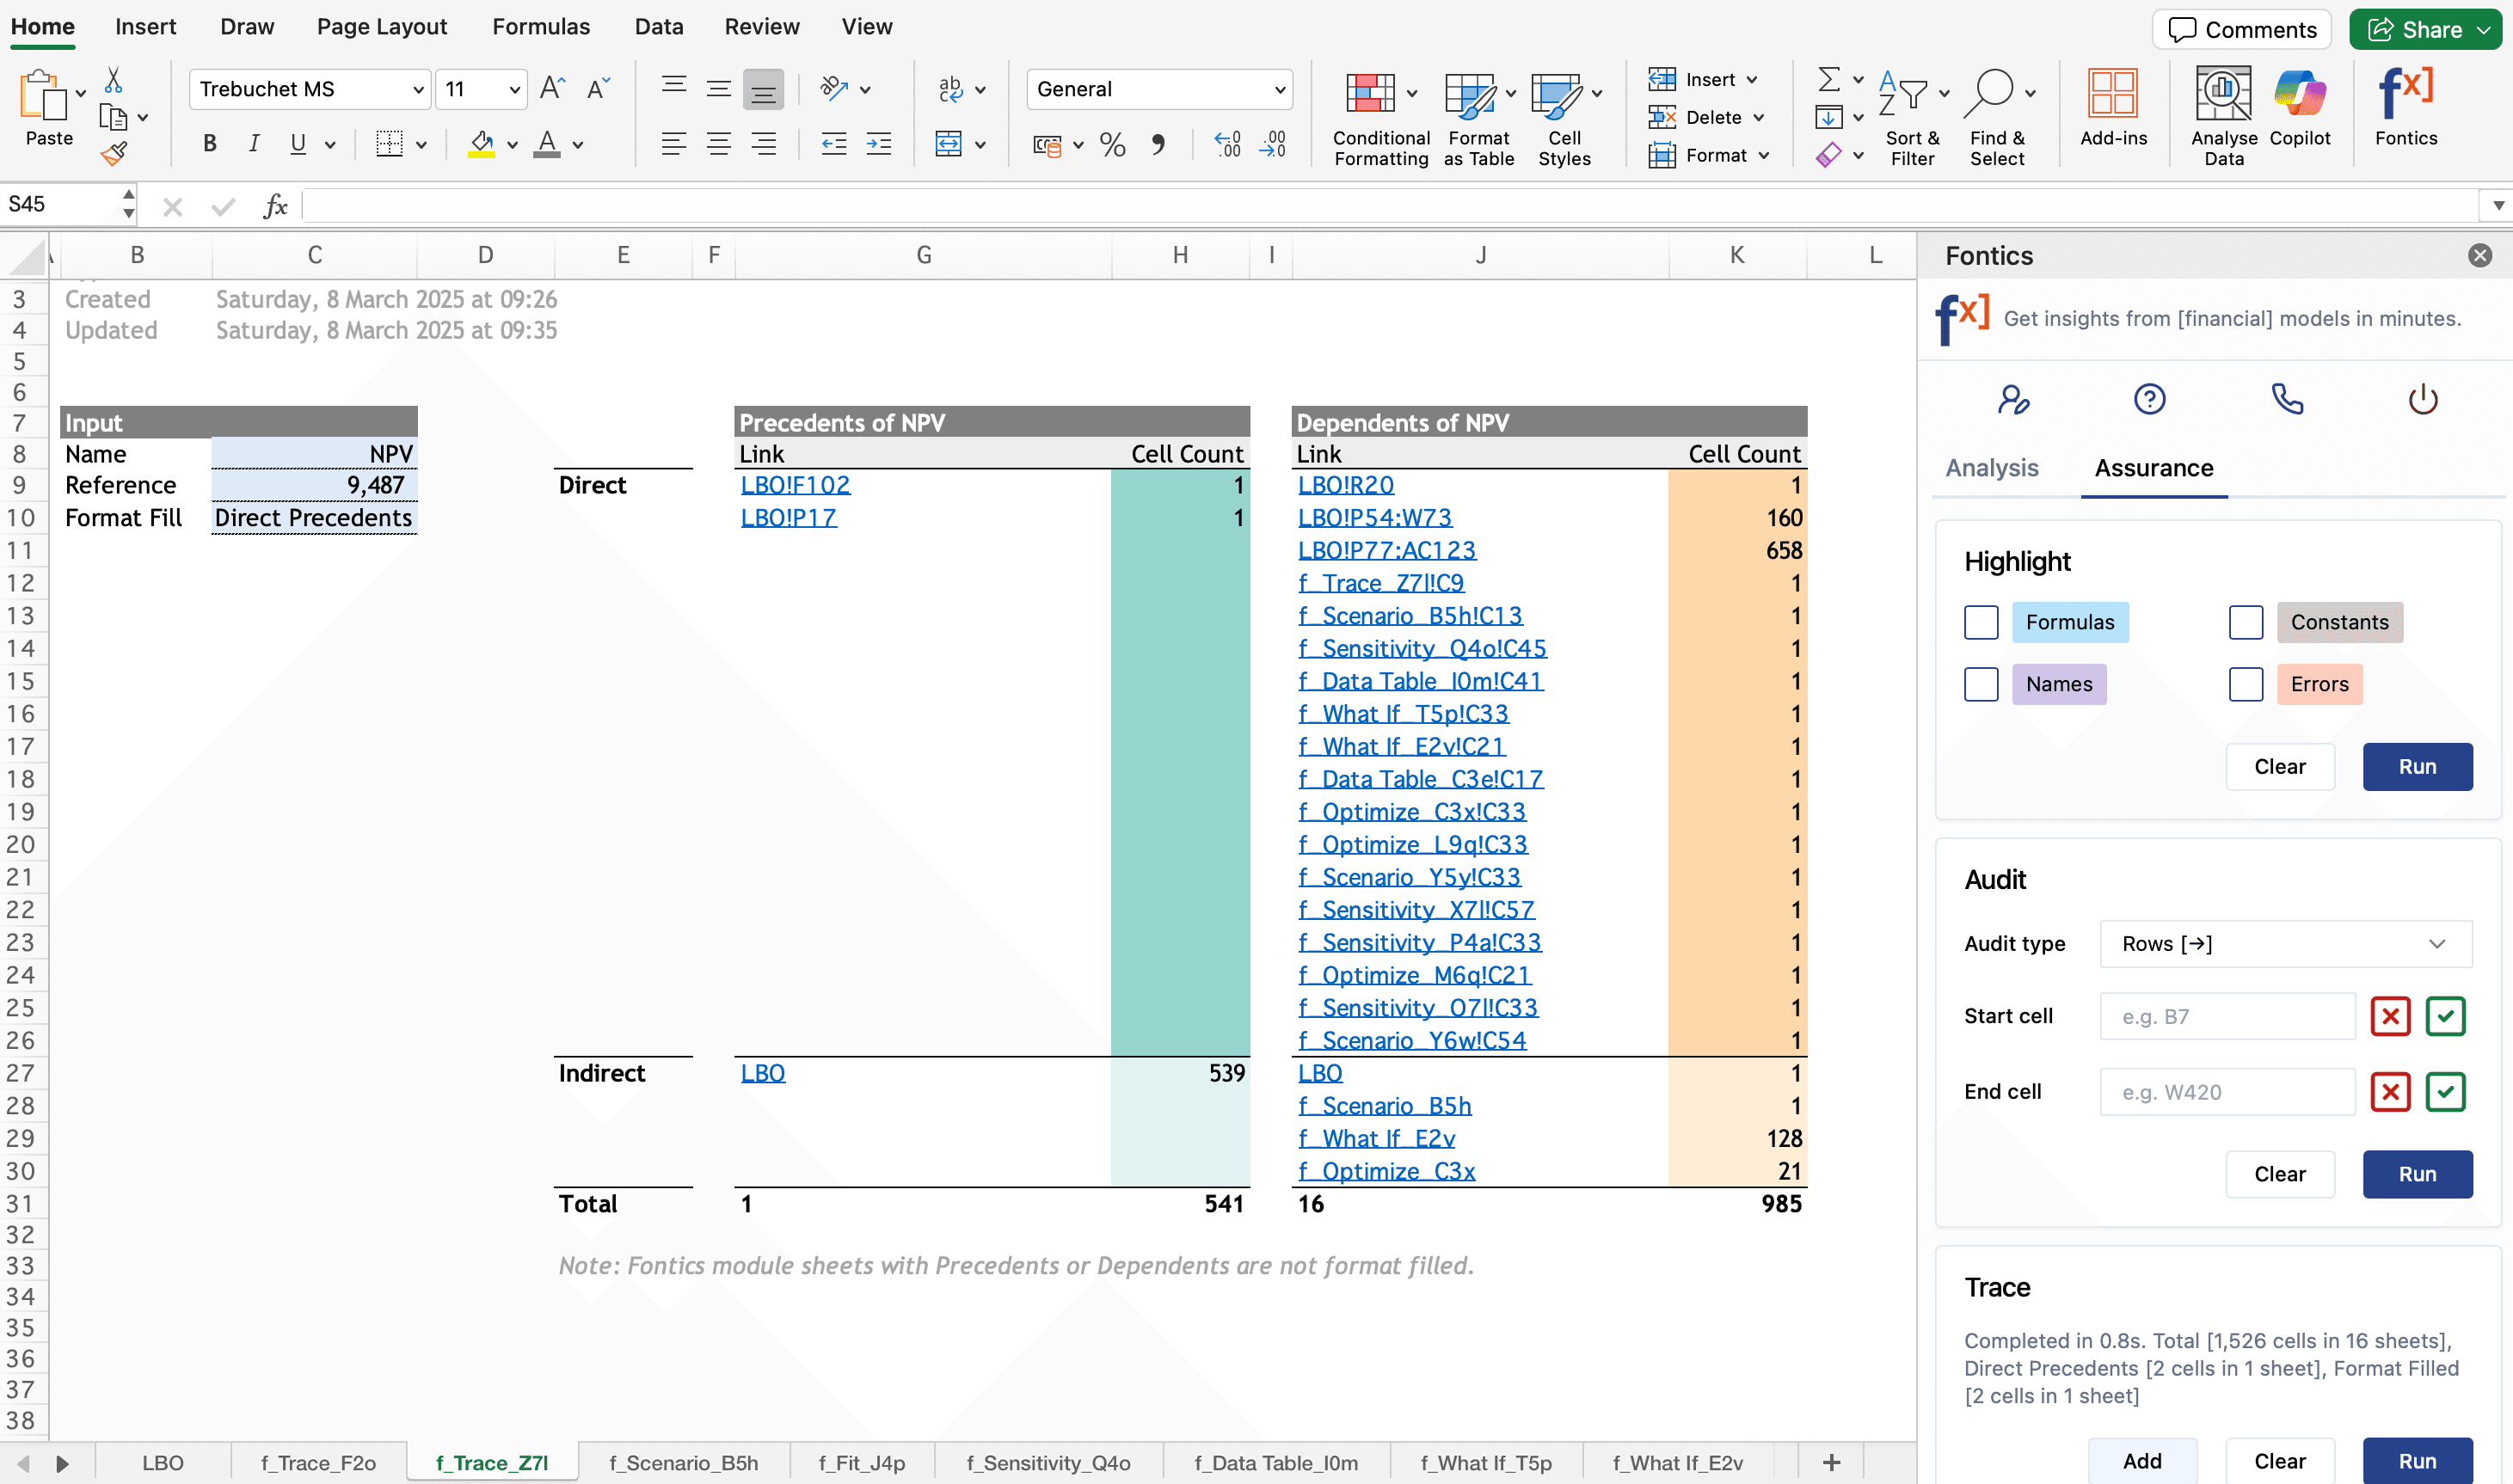Image resolution: width=2513 pixels, height=1484 pixels.
Task: Click Clear in the Audit section
Action: coord(2279,1174)
